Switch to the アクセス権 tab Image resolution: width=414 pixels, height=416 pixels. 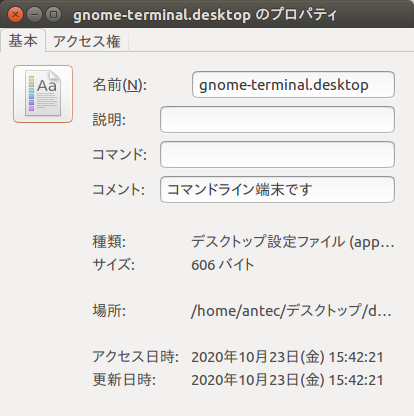pos(87,41)
